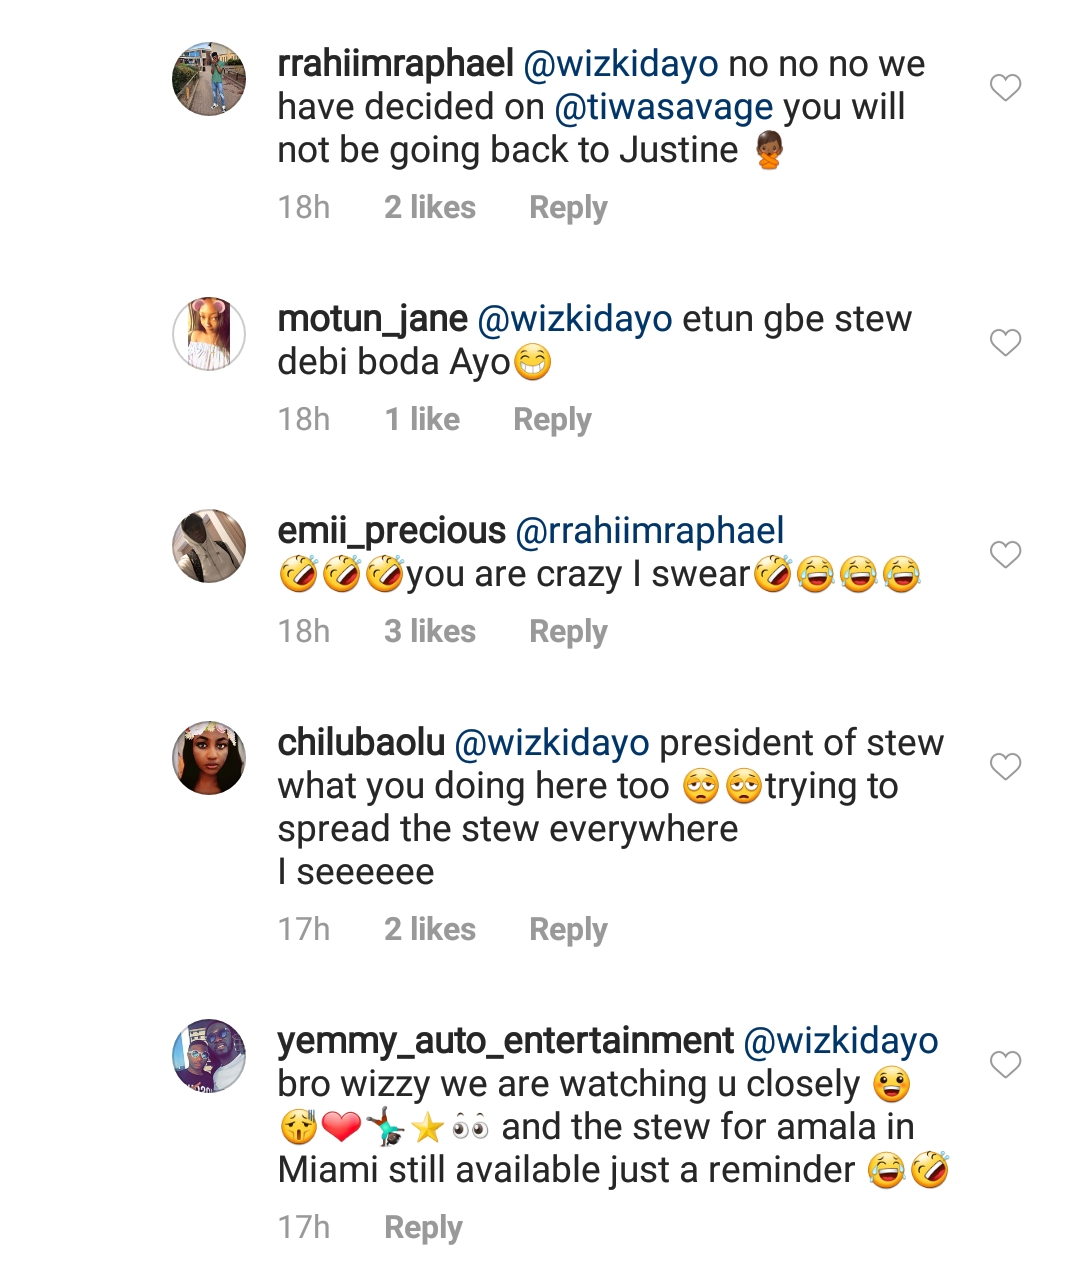This screenshot has height=1271, width=1080.
Task: Open @rrahiimraphael mention in emii_precious's comment
Action: pos(649,531)
